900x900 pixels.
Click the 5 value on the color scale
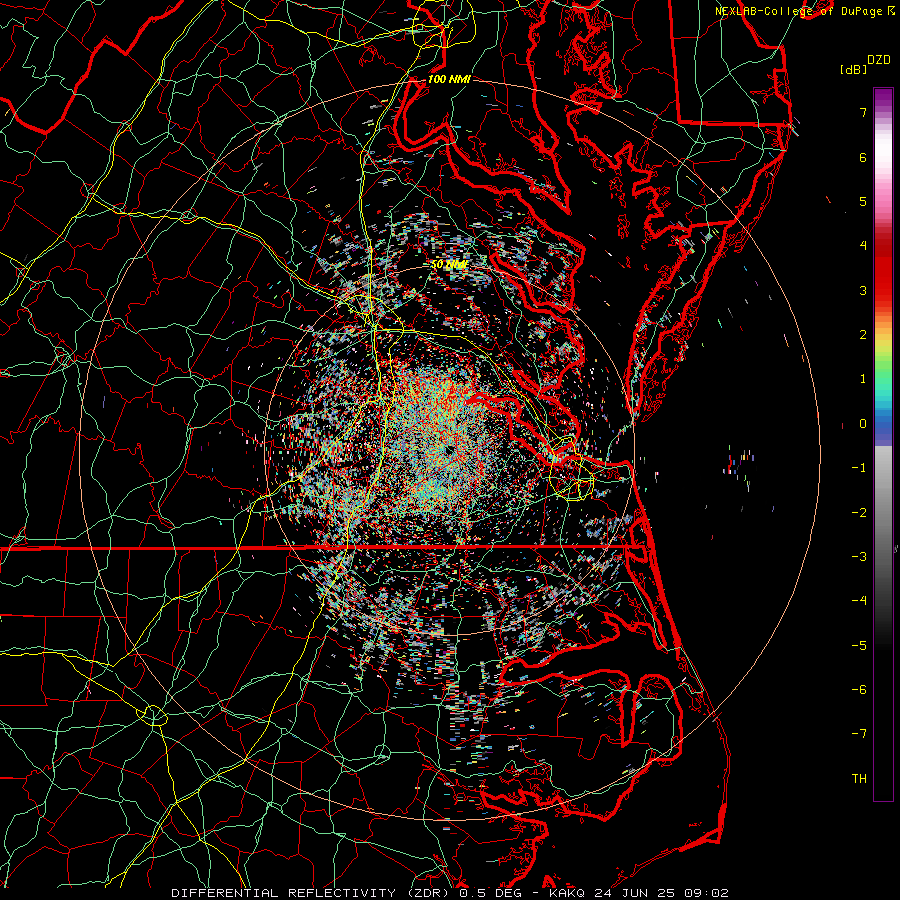[x=863, y=201]
